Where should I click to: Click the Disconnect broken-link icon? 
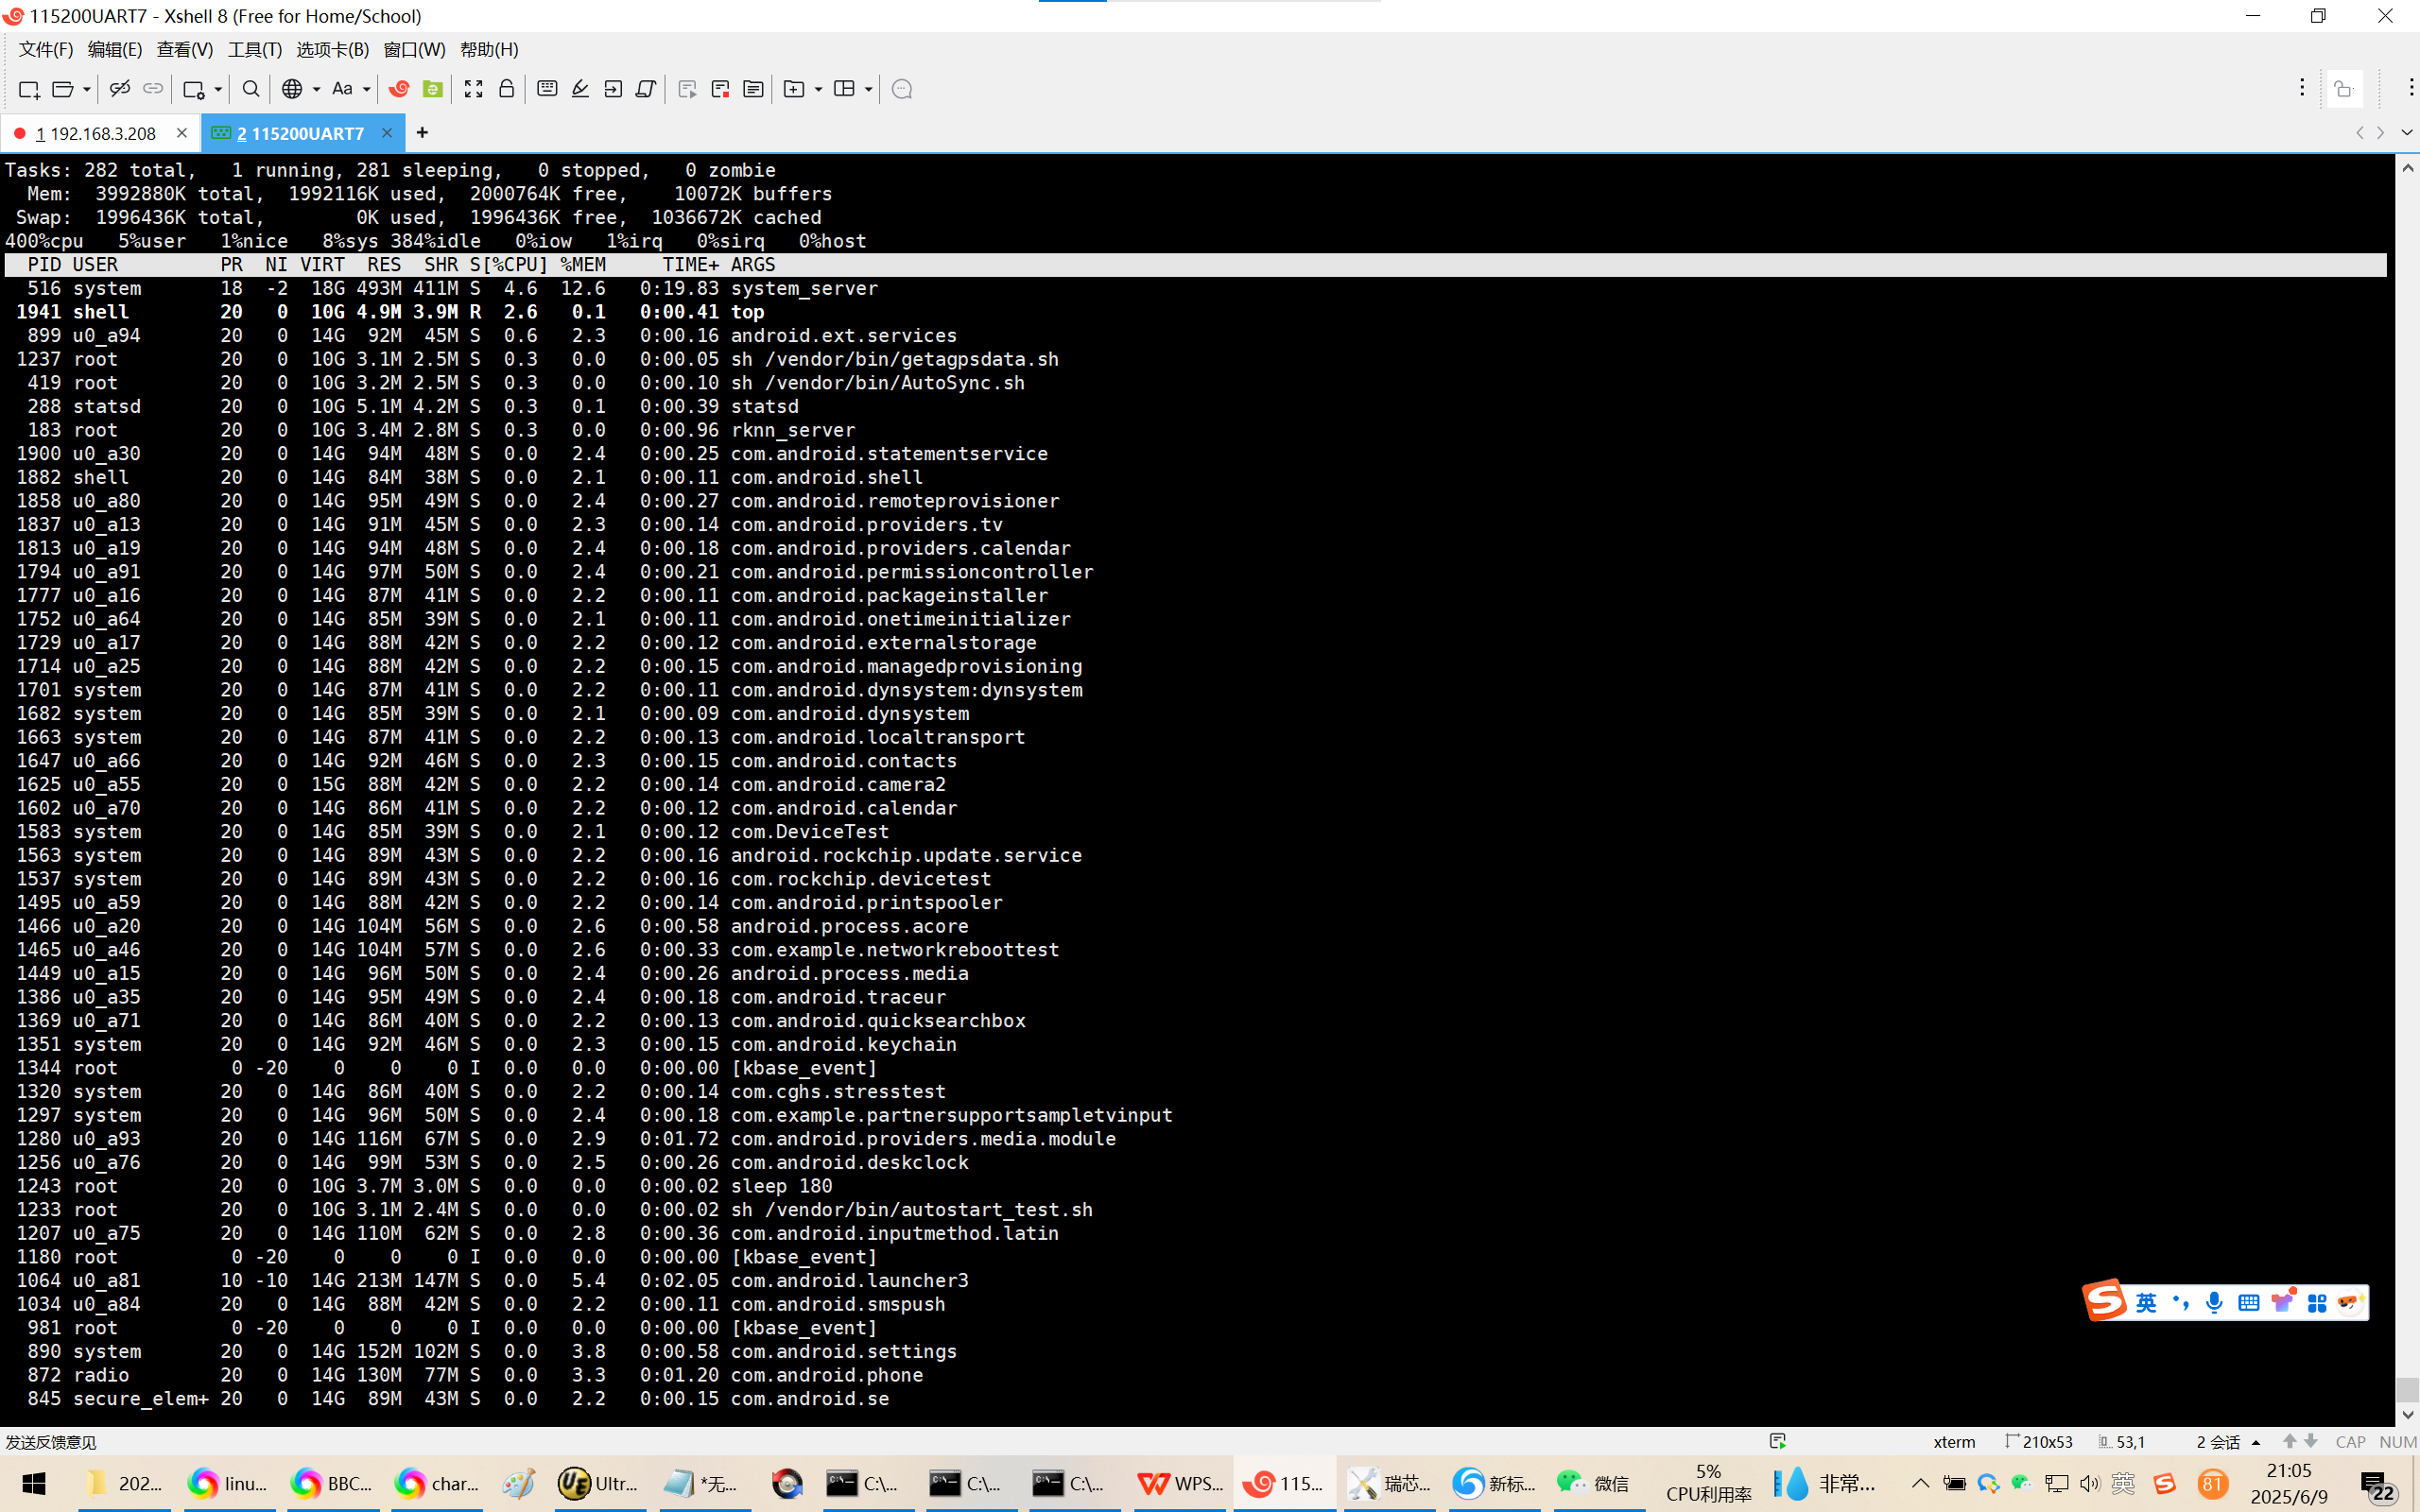119,89
